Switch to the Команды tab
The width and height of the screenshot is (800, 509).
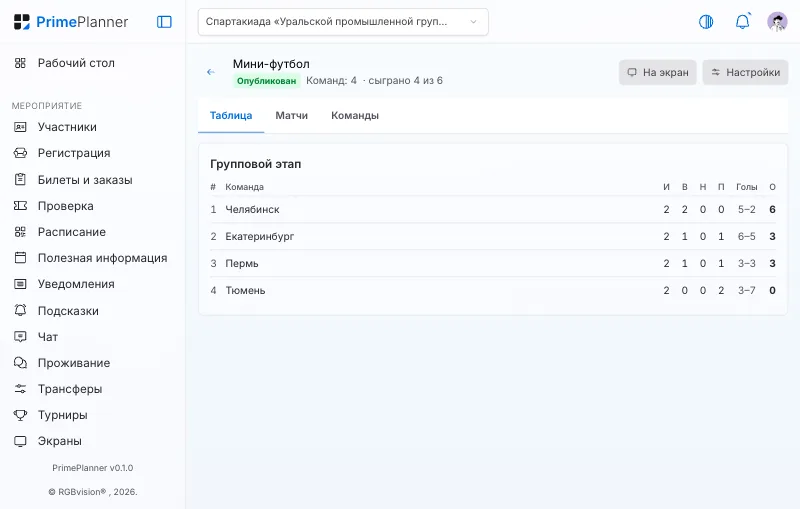point(355,116)
